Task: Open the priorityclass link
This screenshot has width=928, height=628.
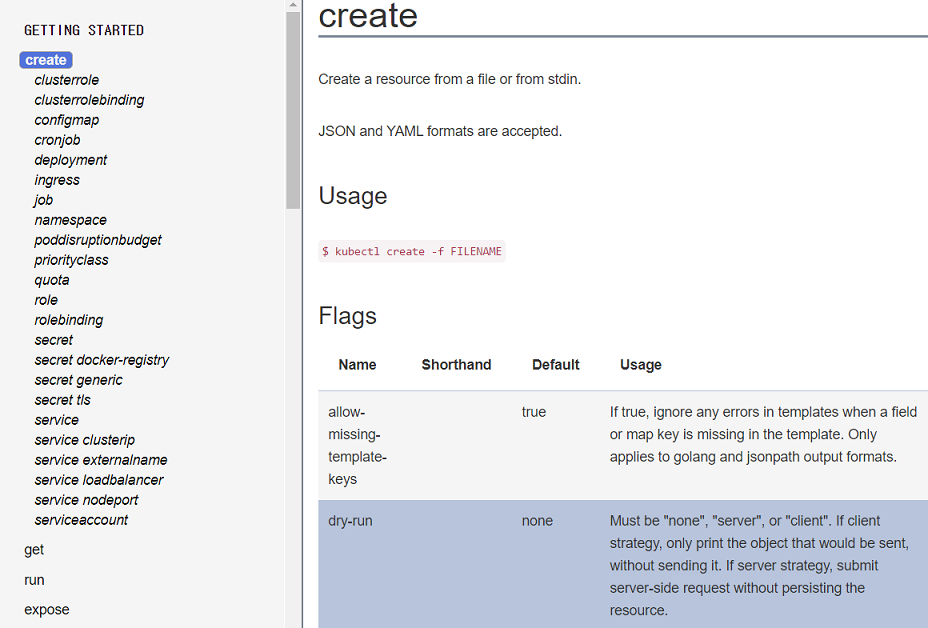Action: [71, 260]
